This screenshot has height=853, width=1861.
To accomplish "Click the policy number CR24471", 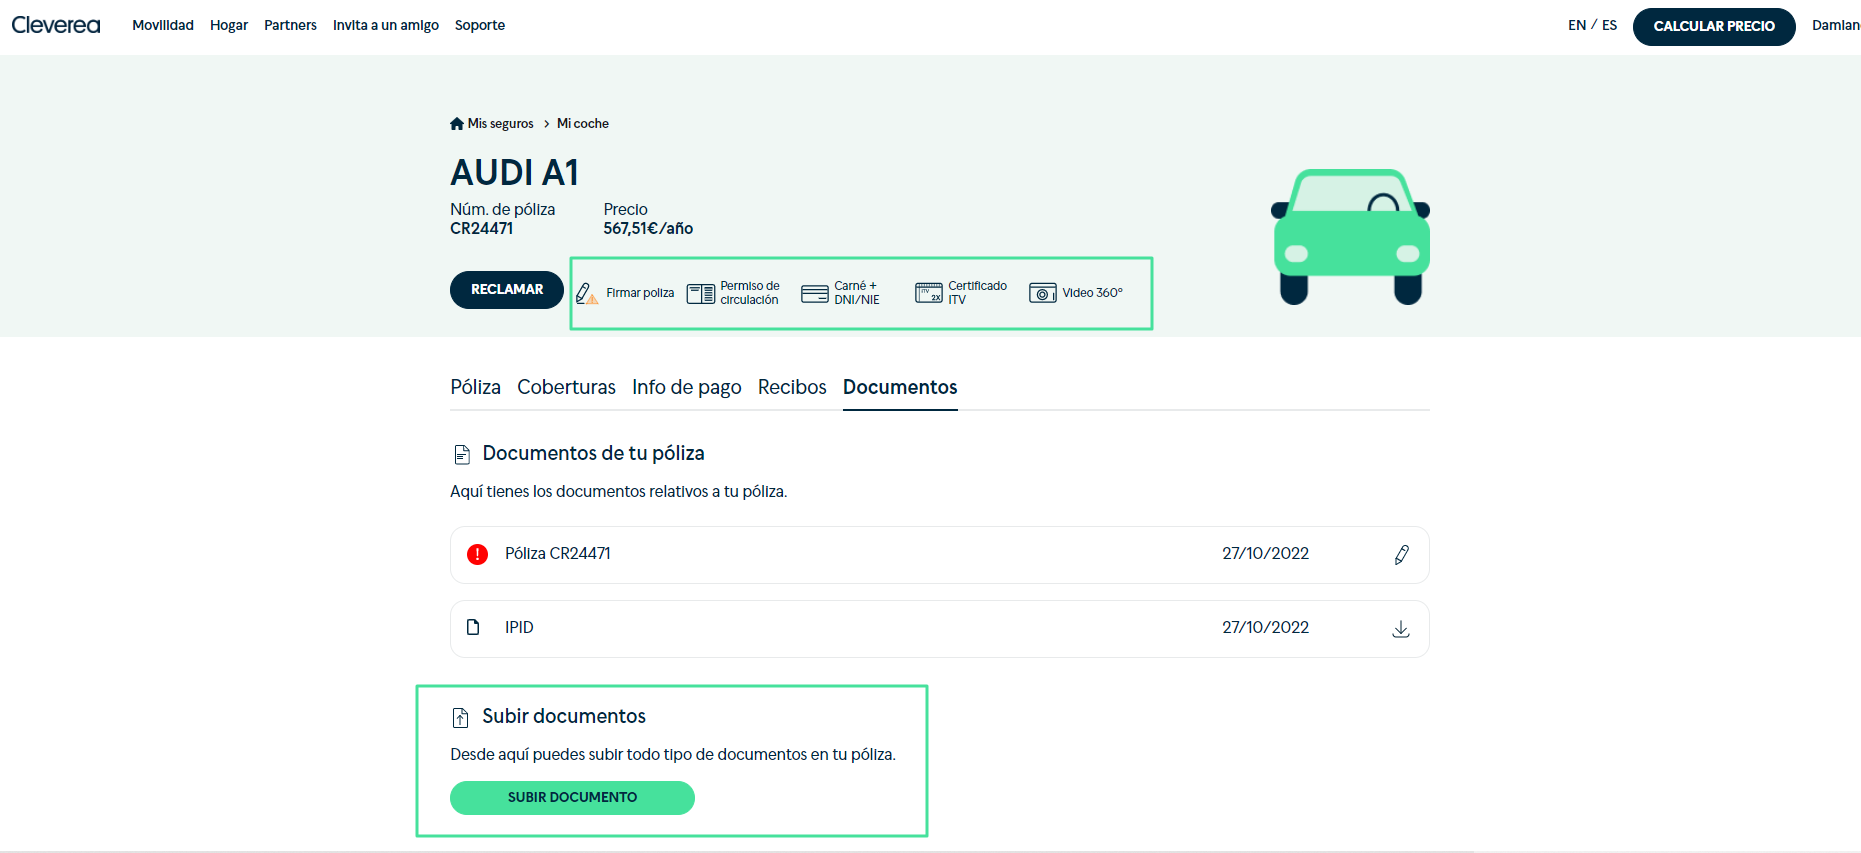I will pyautogui.click(x=482, y=229).
